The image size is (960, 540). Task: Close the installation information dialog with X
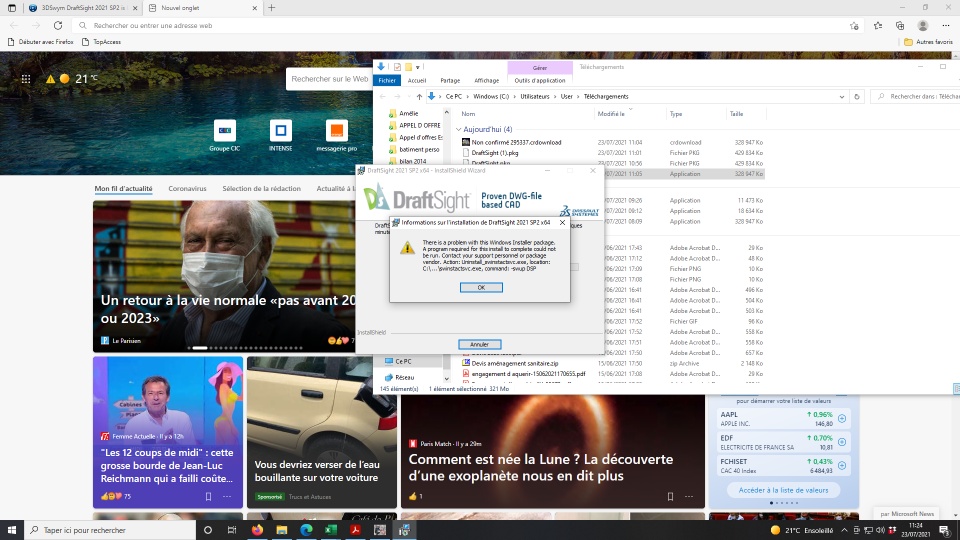click(562, 223)
